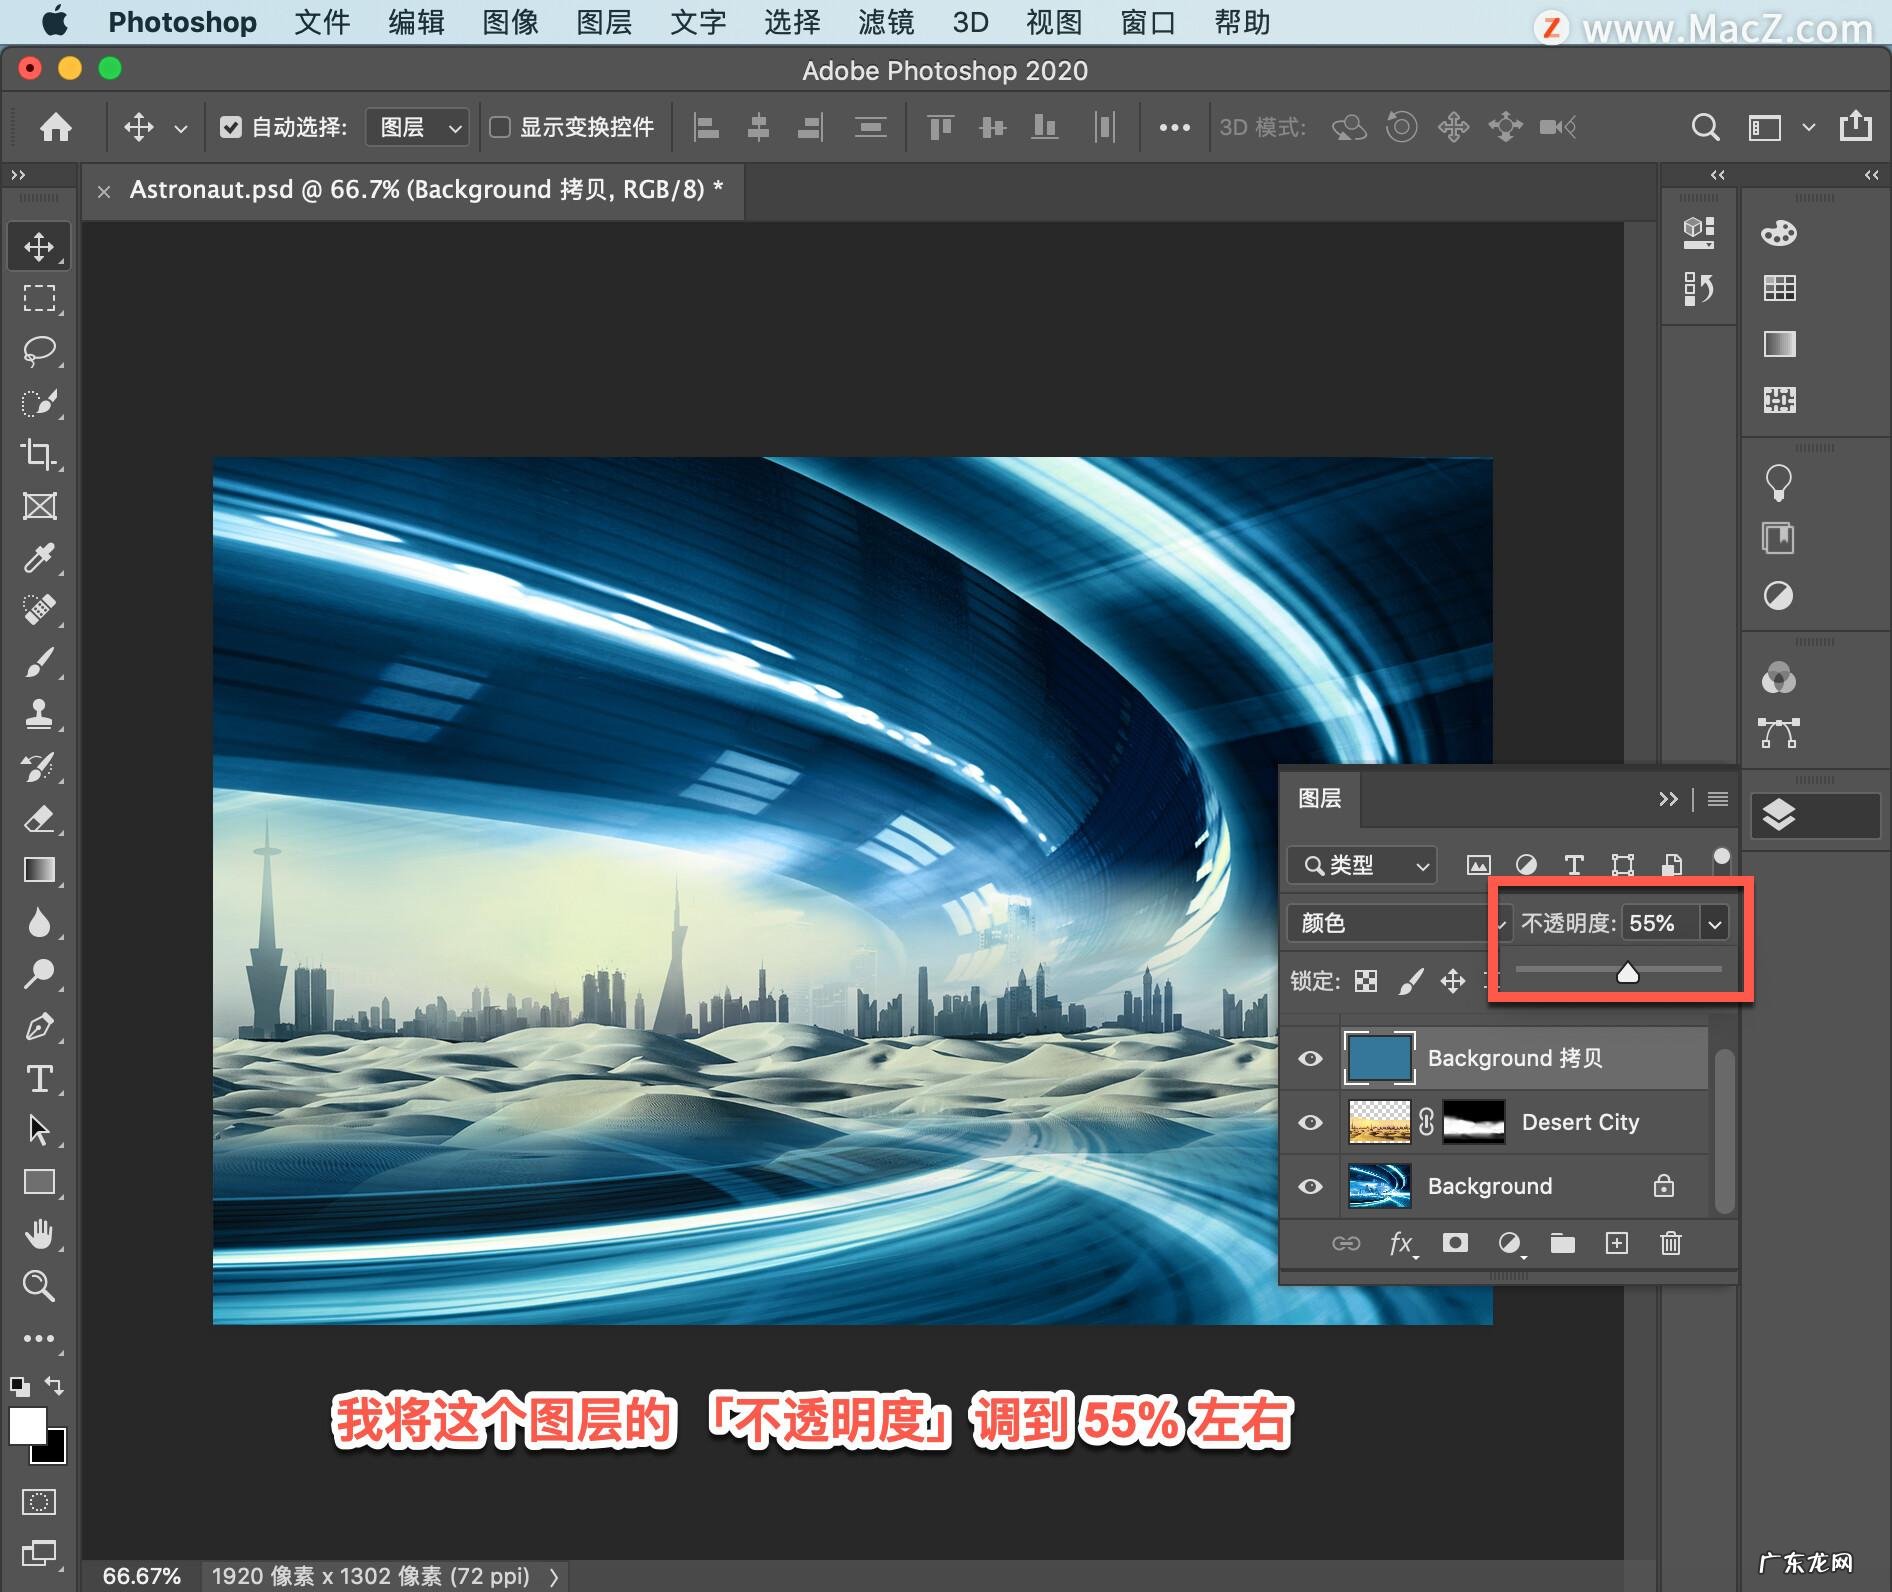
Task: Select the Lasso tool
Action: coord(39,351)
